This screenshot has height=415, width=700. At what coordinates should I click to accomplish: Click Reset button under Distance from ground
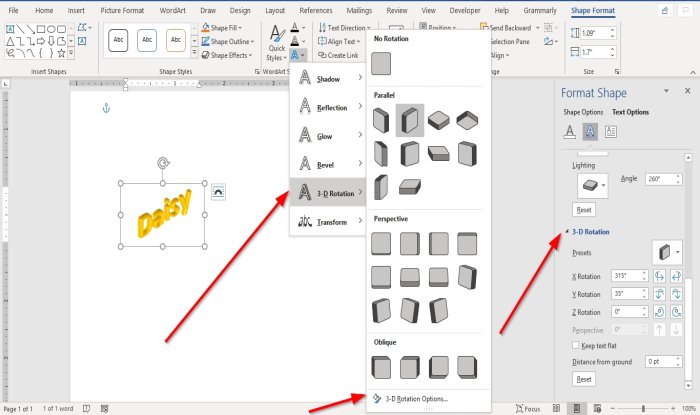pyautogui.click(x=584, y=380)
